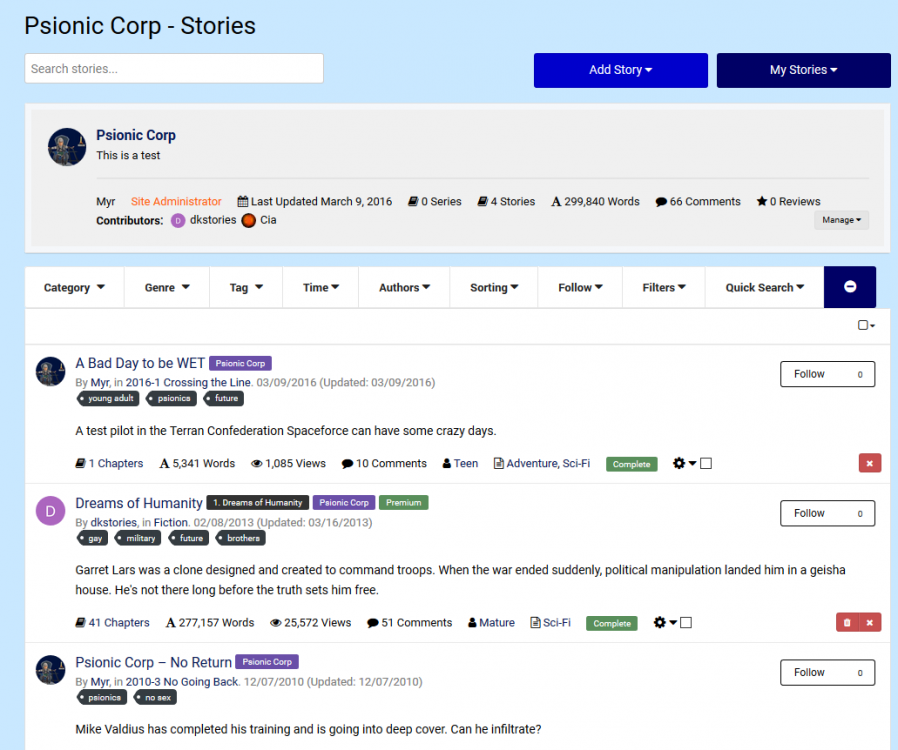
Task: Click the dark minus circle filter button
Action: tap(849, 287)
